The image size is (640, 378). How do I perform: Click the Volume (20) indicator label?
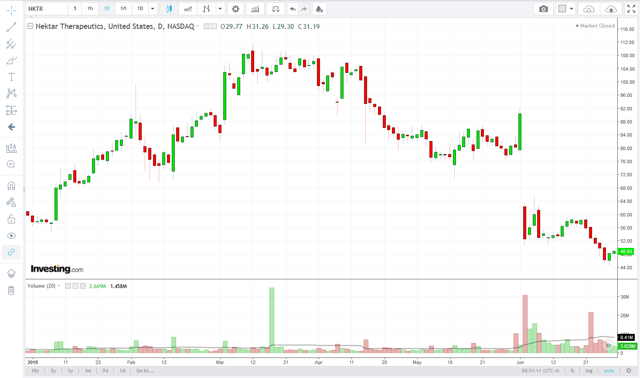(41, 286)
